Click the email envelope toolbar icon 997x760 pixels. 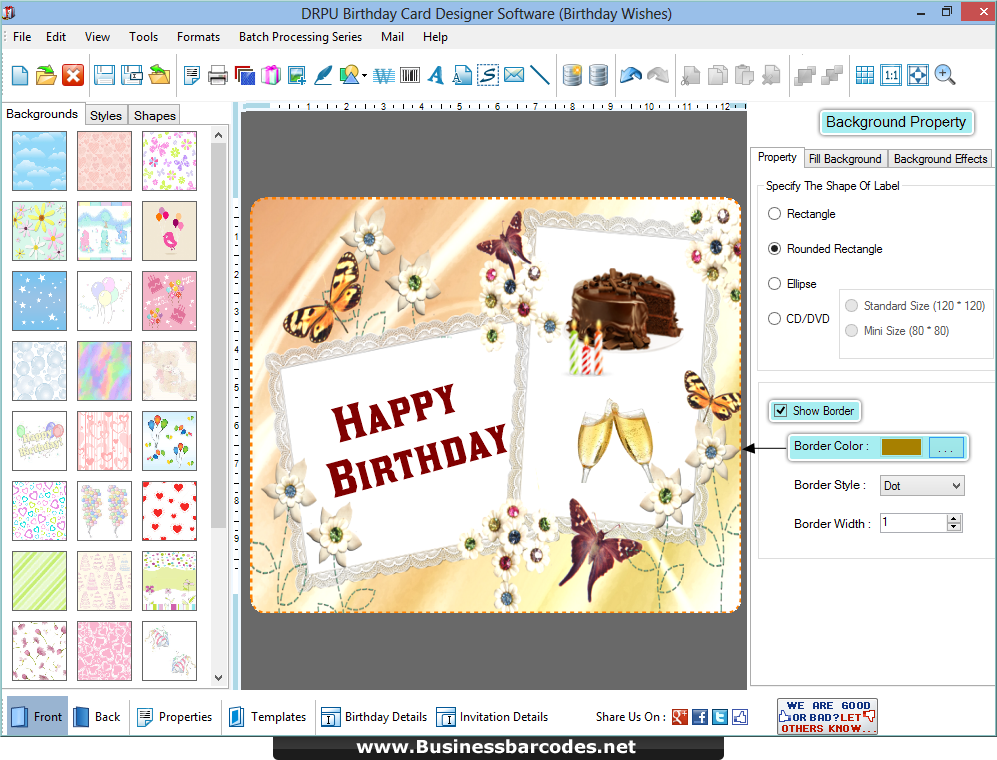point(514,75)
